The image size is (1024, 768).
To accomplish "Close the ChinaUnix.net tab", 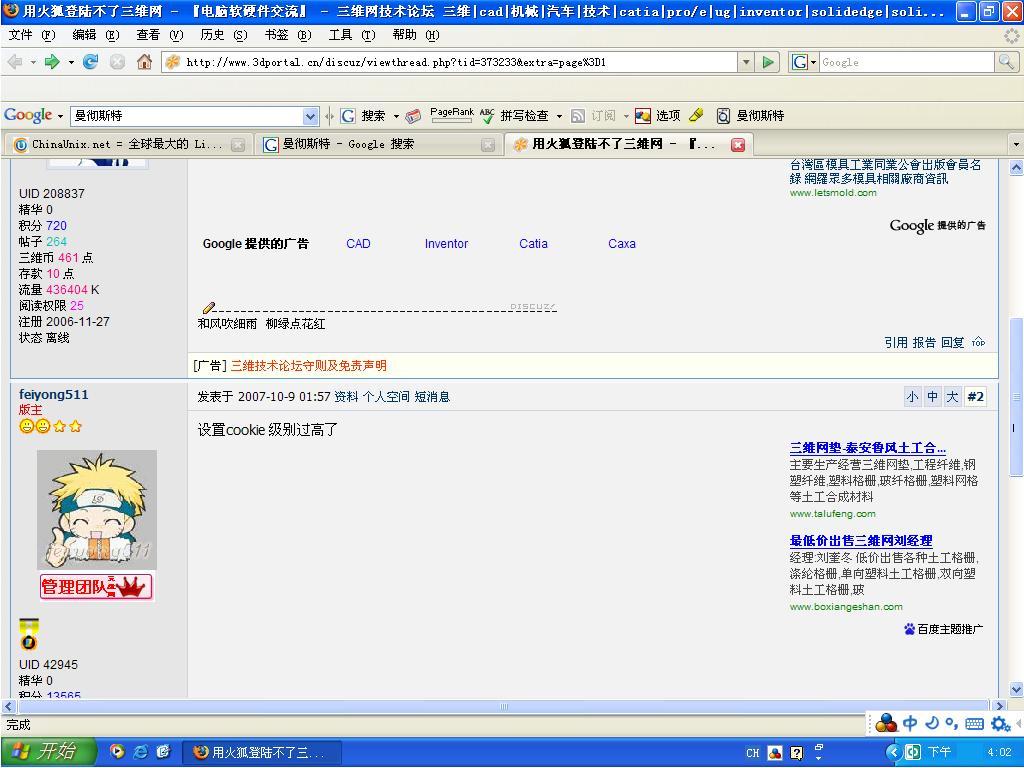I will point(238,144).
